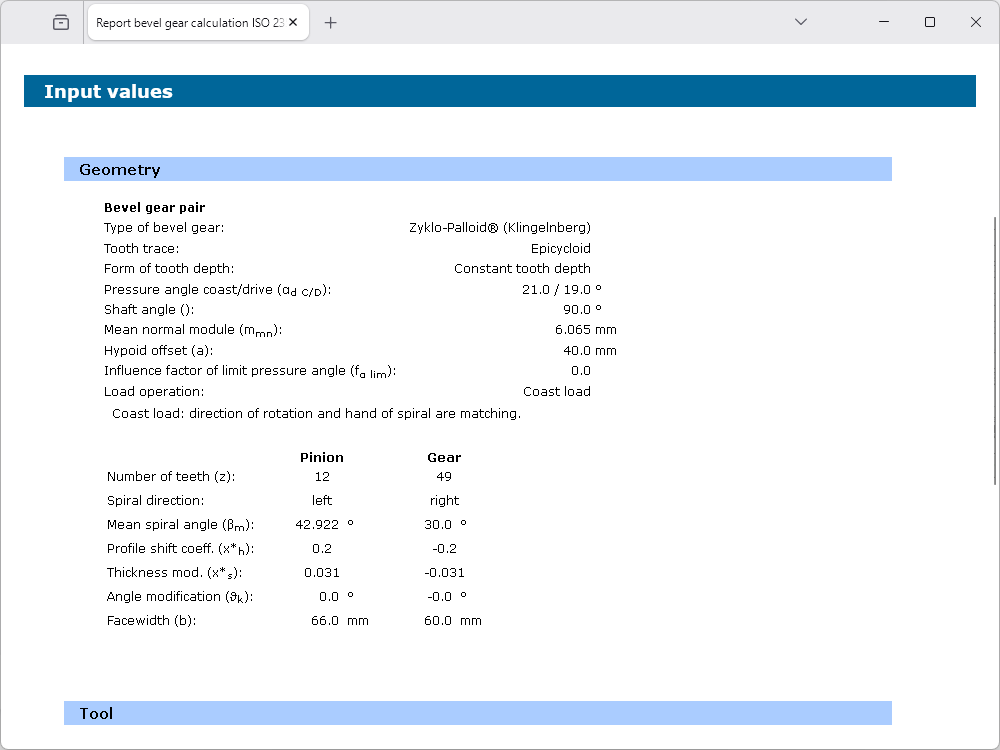Close the Report bevel gear calculation tab
1000x750 pixels.
point(293,22)
